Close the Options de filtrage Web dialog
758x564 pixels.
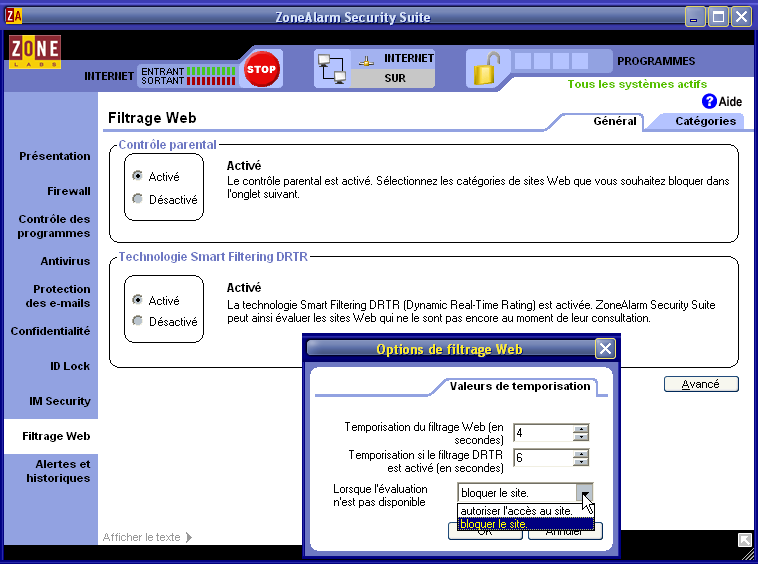[605, 348]
